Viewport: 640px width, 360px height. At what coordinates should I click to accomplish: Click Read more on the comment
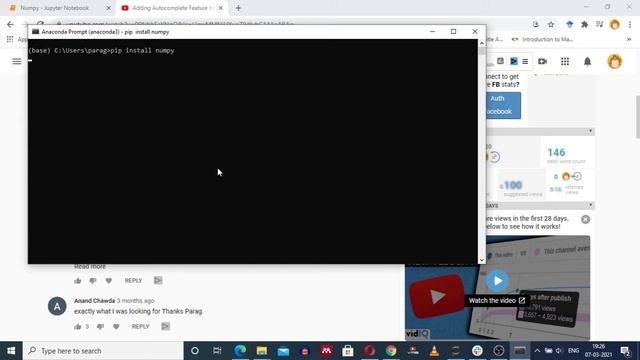click(x=90, y=267)
